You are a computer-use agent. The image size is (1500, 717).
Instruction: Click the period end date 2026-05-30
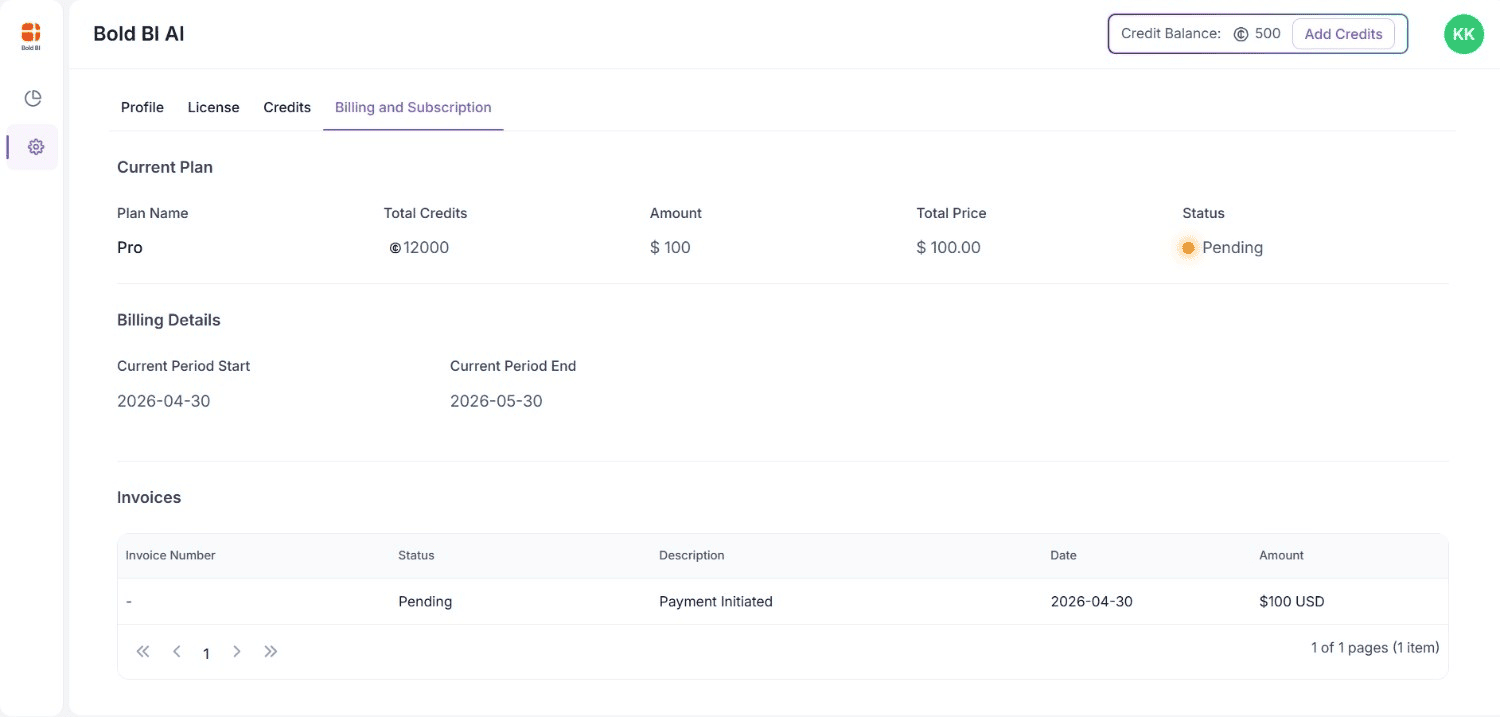pos(496,402)
